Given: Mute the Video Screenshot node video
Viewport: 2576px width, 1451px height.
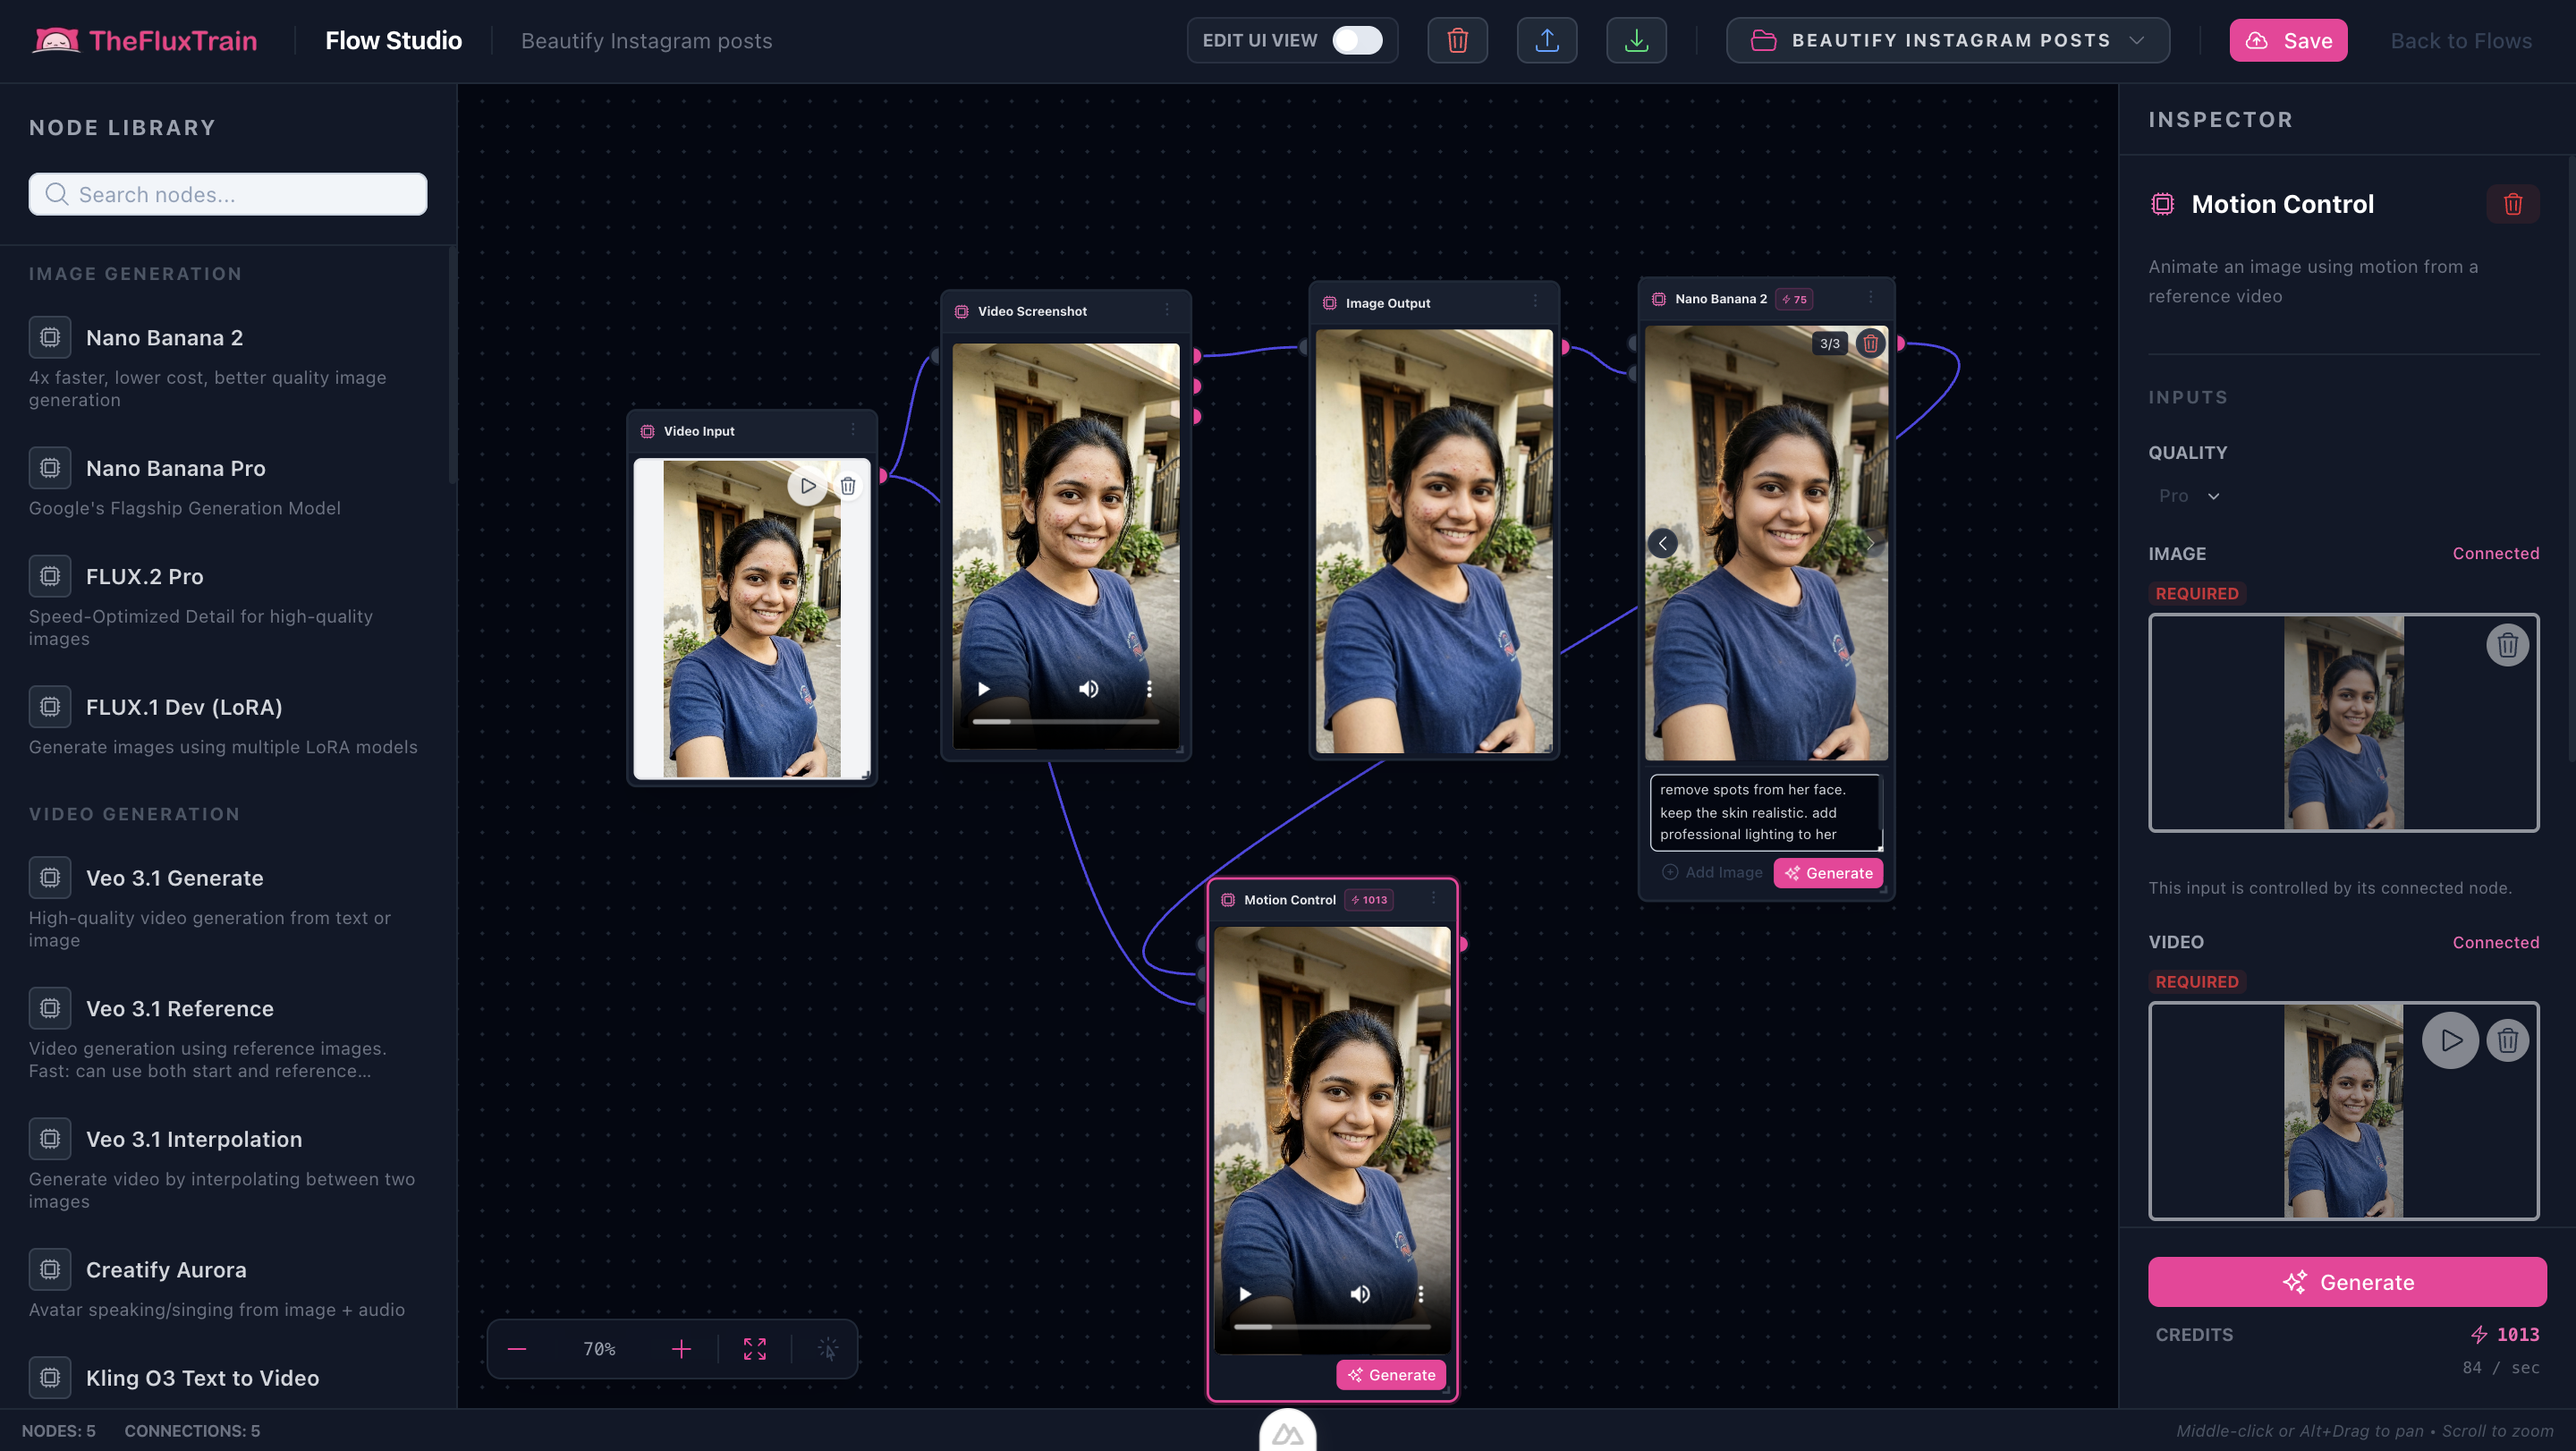Looking at the screenshot, I should click(1089, 688).
